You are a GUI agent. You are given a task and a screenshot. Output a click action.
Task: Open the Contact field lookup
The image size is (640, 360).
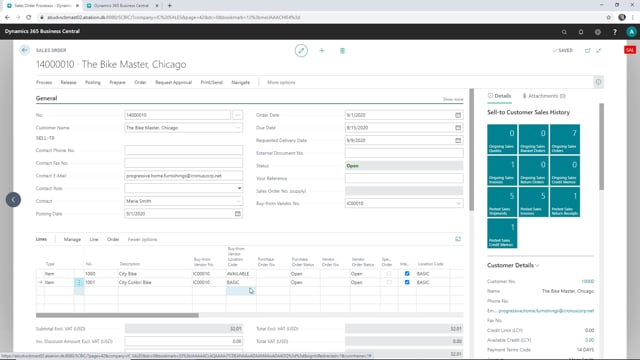(238, 201)
